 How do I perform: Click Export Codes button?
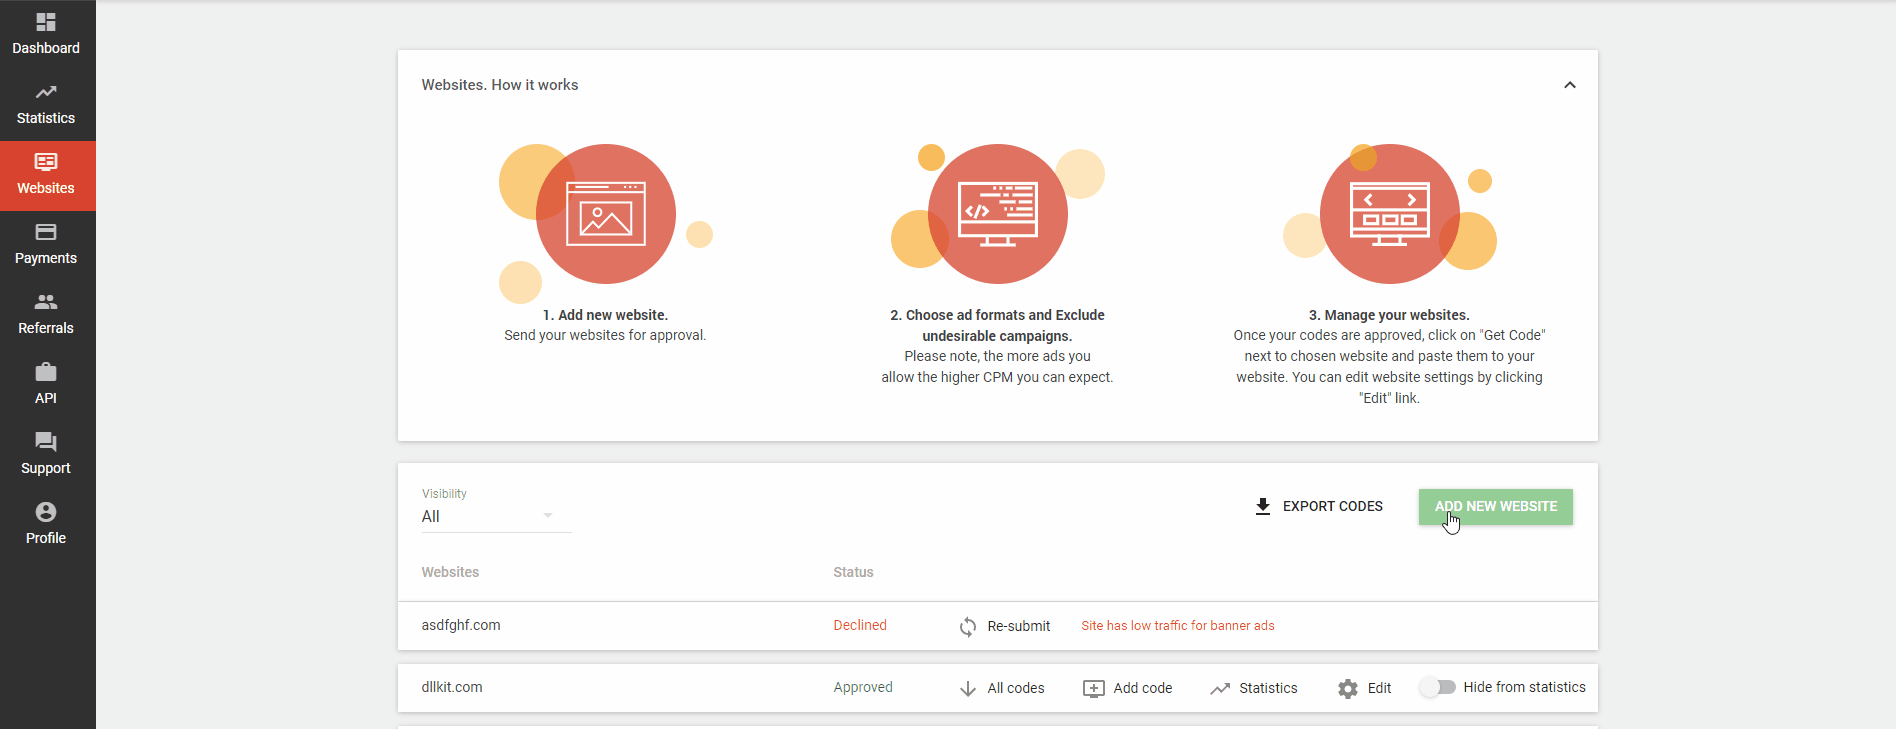pos(1319,507)
